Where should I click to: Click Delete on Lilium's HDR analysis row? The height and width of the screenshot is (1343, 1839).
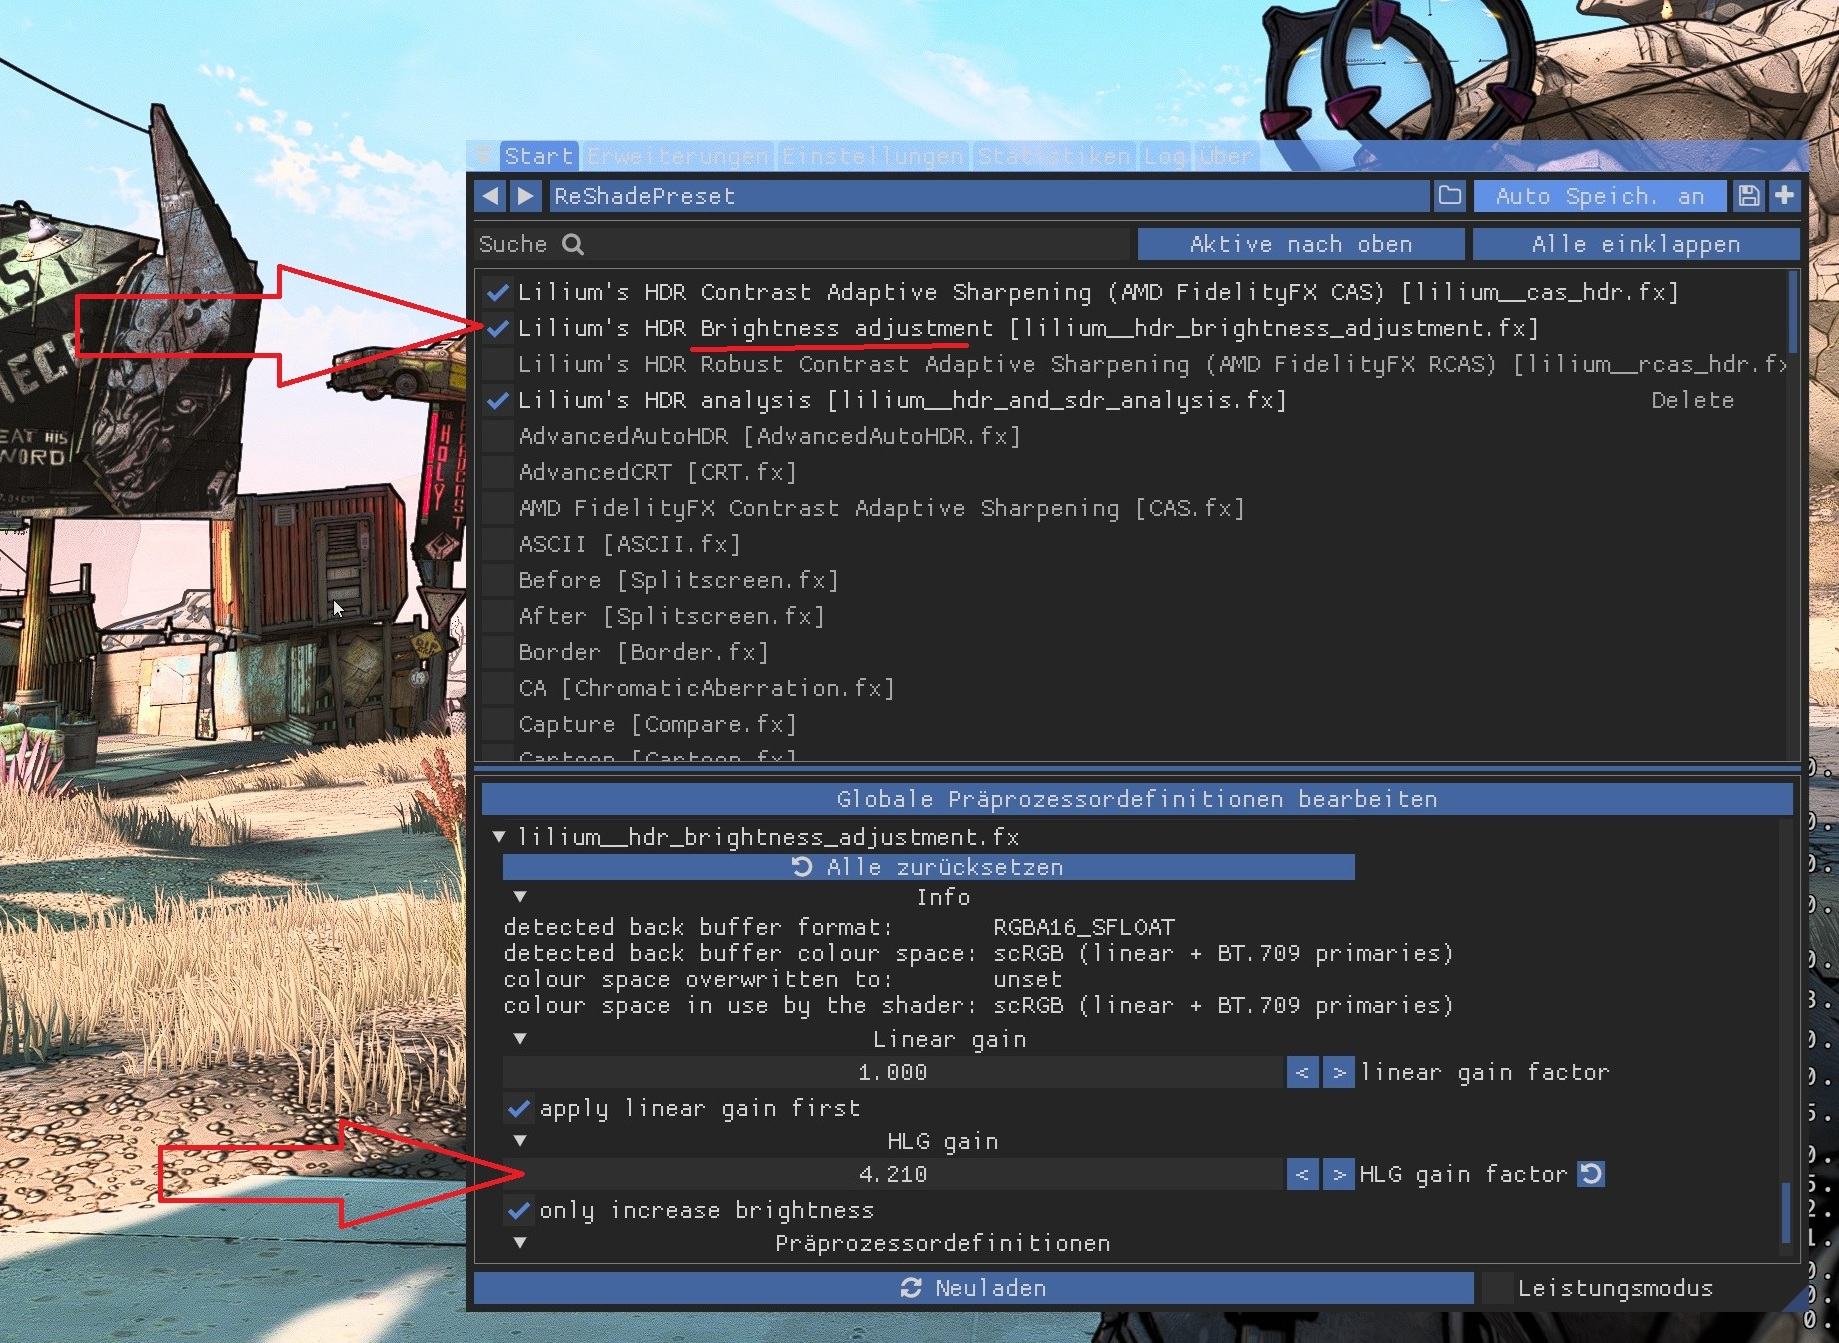(x=1692, y=400)
